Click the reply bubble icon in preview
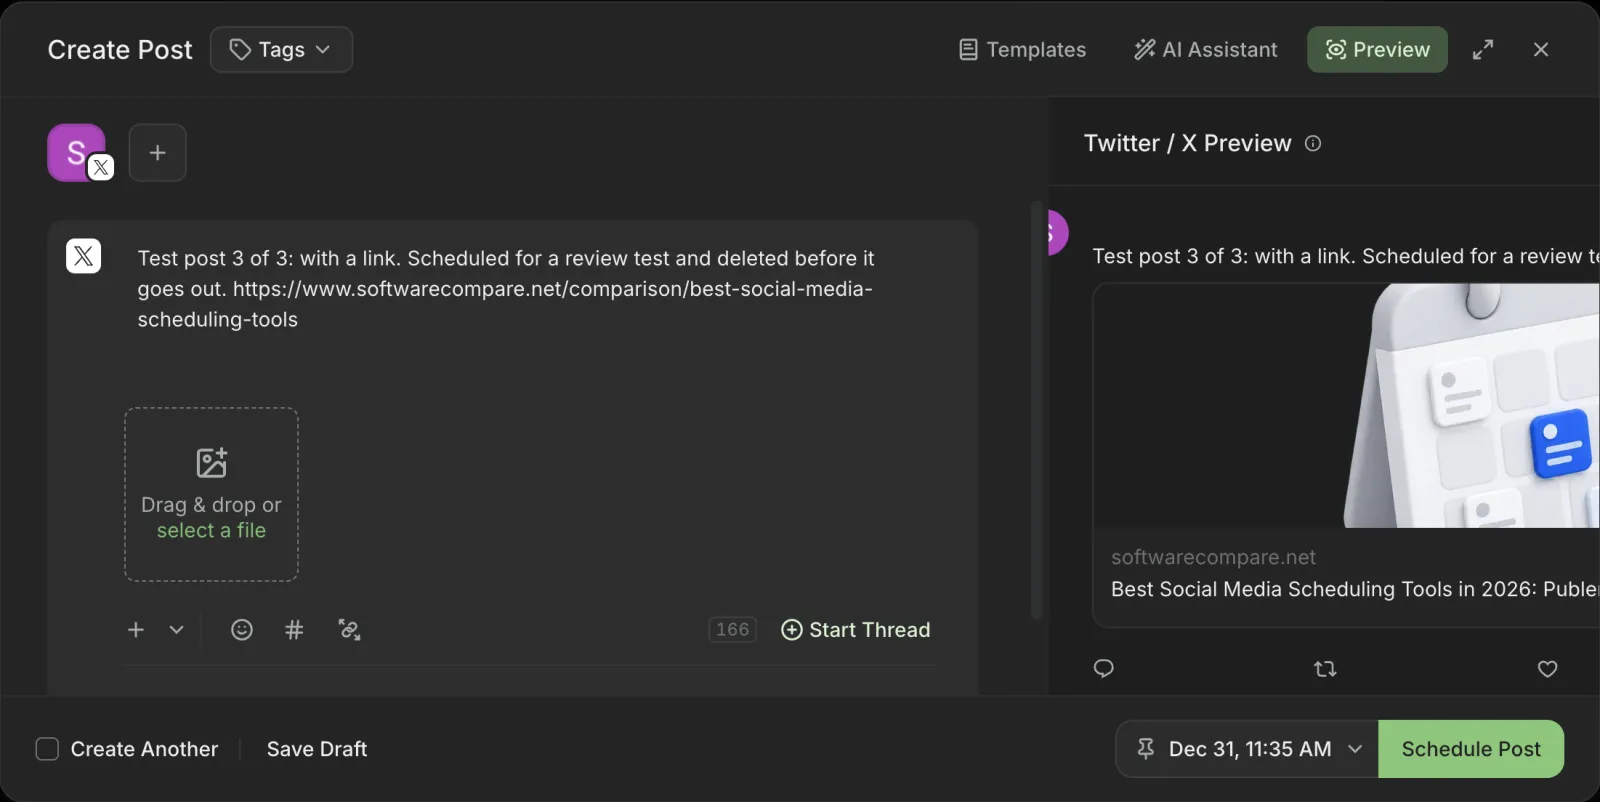 pos(1104,669)
